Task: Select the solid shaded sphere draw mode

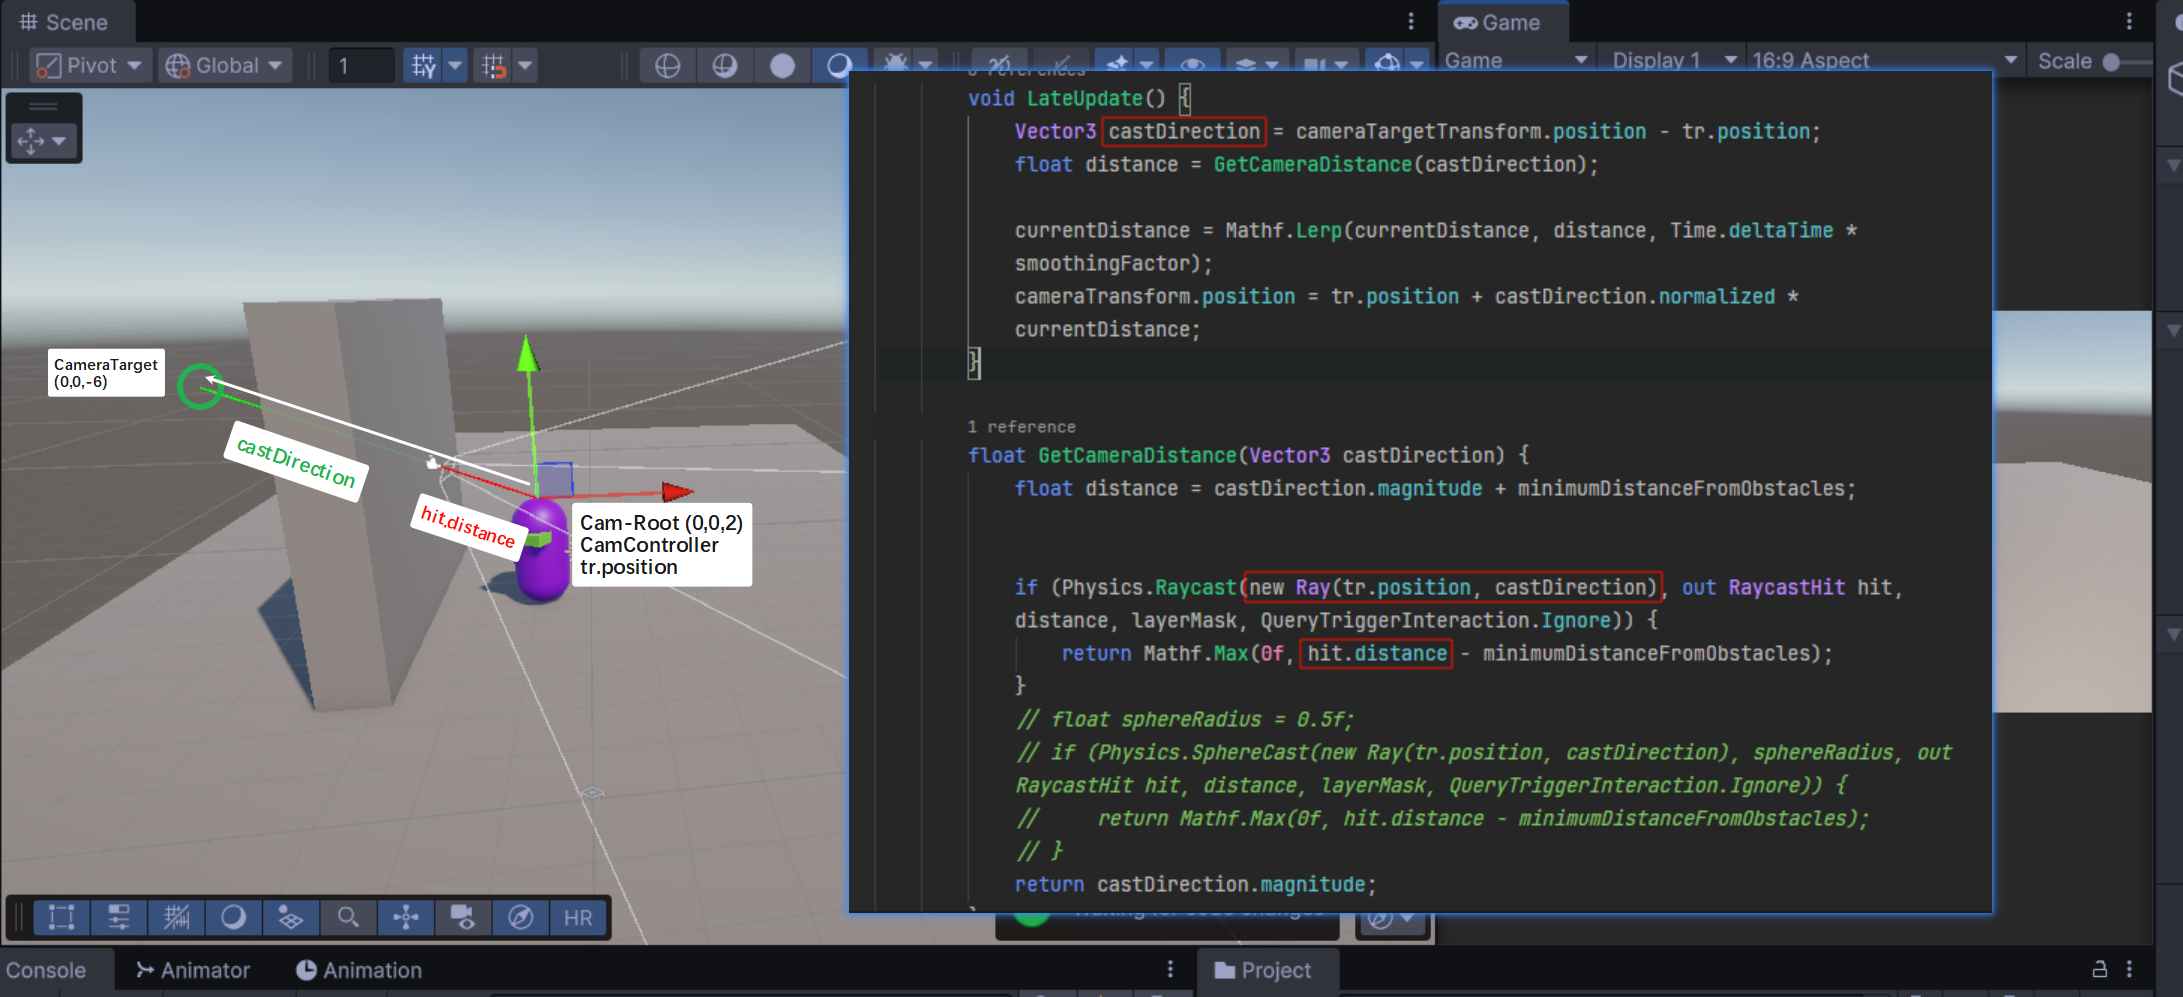Action: (782, 66)
